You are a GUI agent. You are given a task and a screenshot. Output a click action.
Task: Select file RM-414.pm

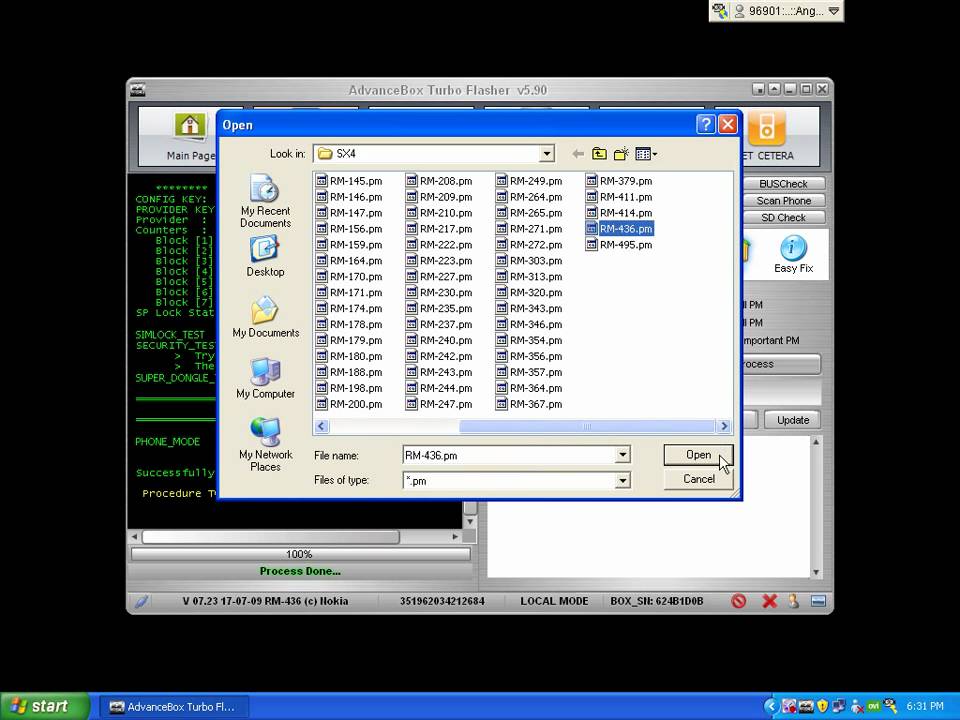click(619, 213)
